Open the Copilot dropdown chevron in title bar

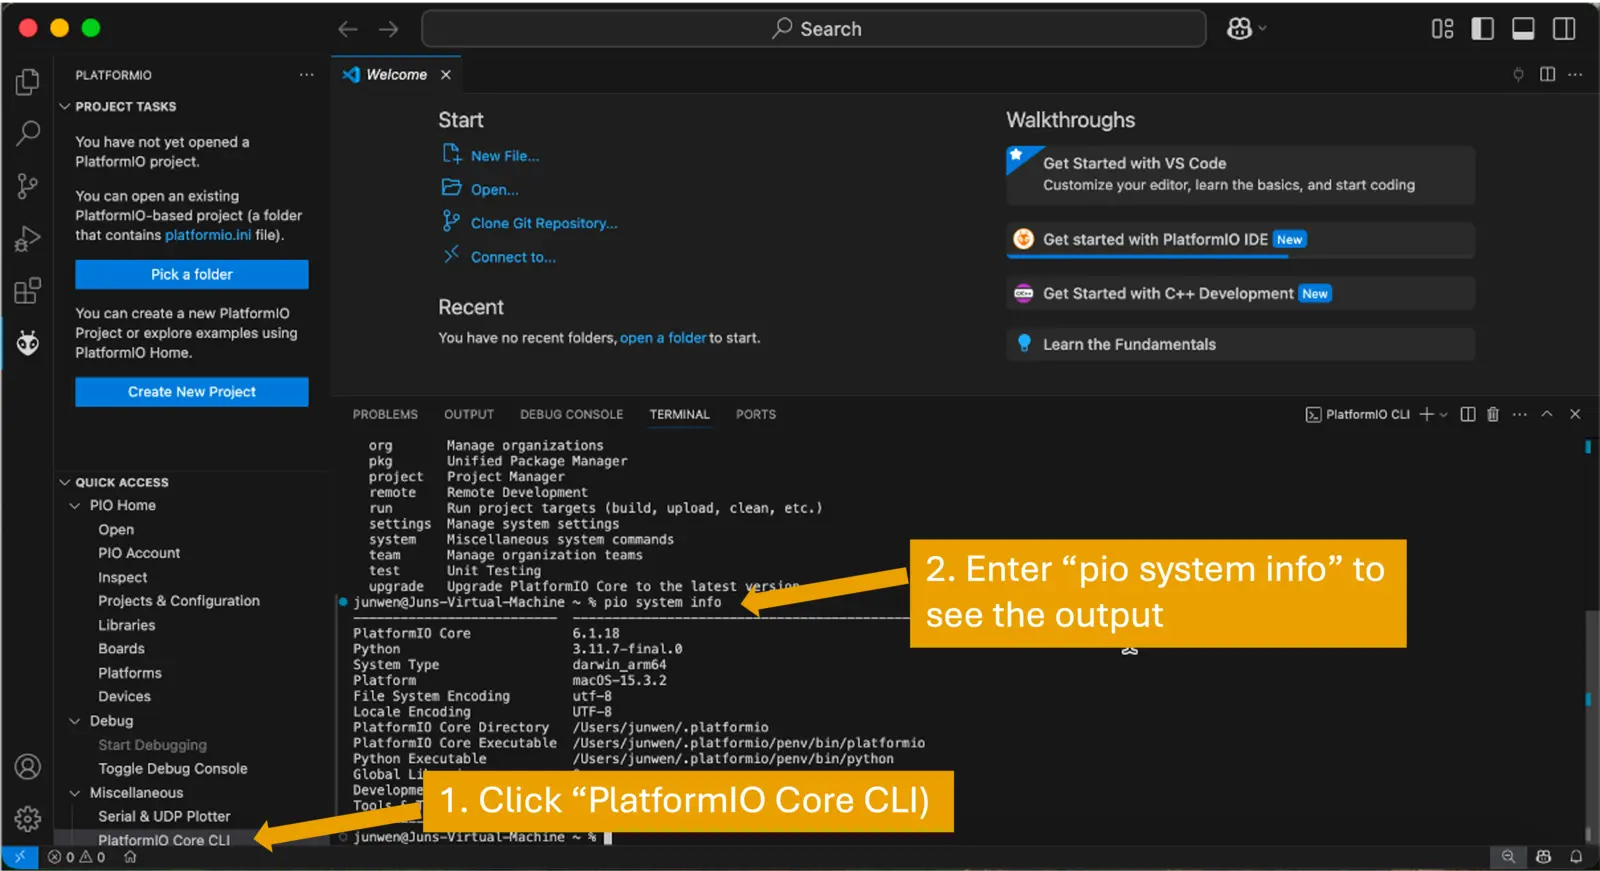pos(1262,29)
